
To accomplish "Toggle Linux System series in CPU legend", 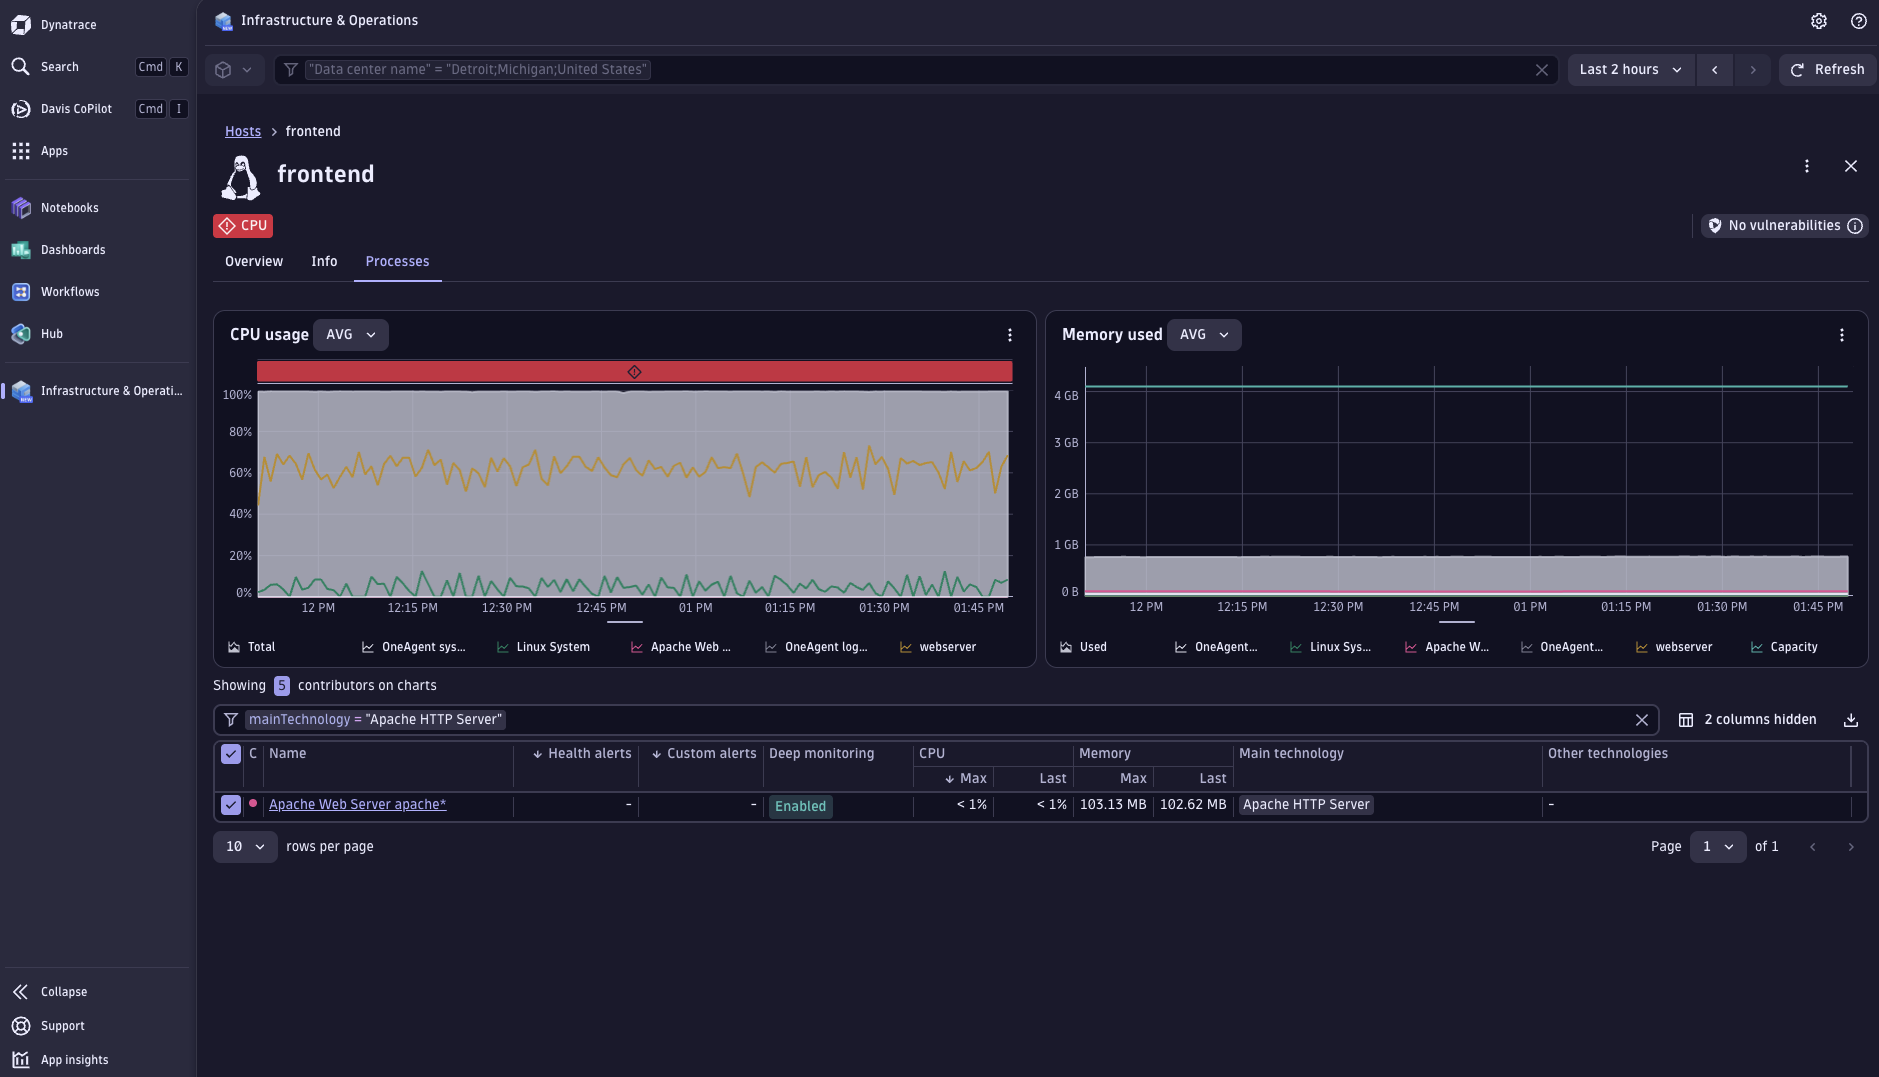I will (543, 647).
